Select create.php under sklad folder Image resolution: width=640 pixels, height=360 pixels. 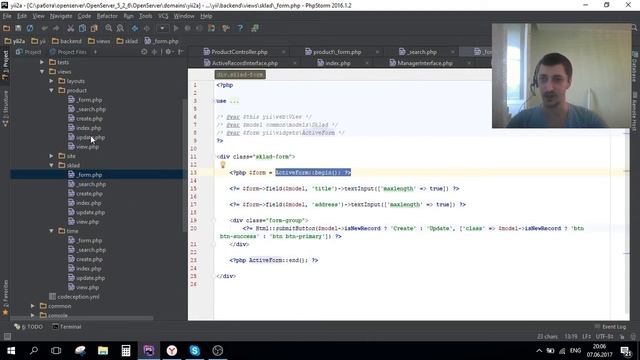[85, 193]
